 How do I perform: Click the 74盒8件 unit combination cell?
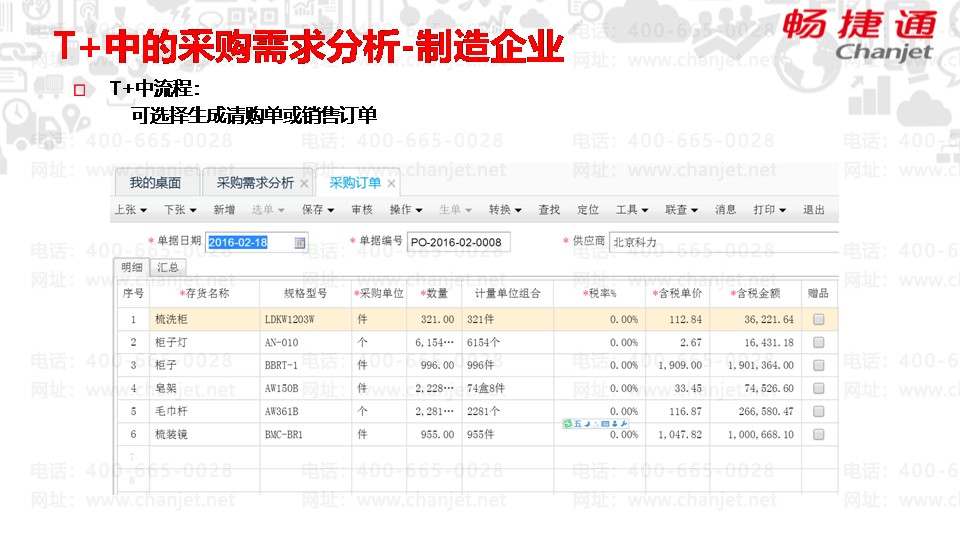(508, 388)
